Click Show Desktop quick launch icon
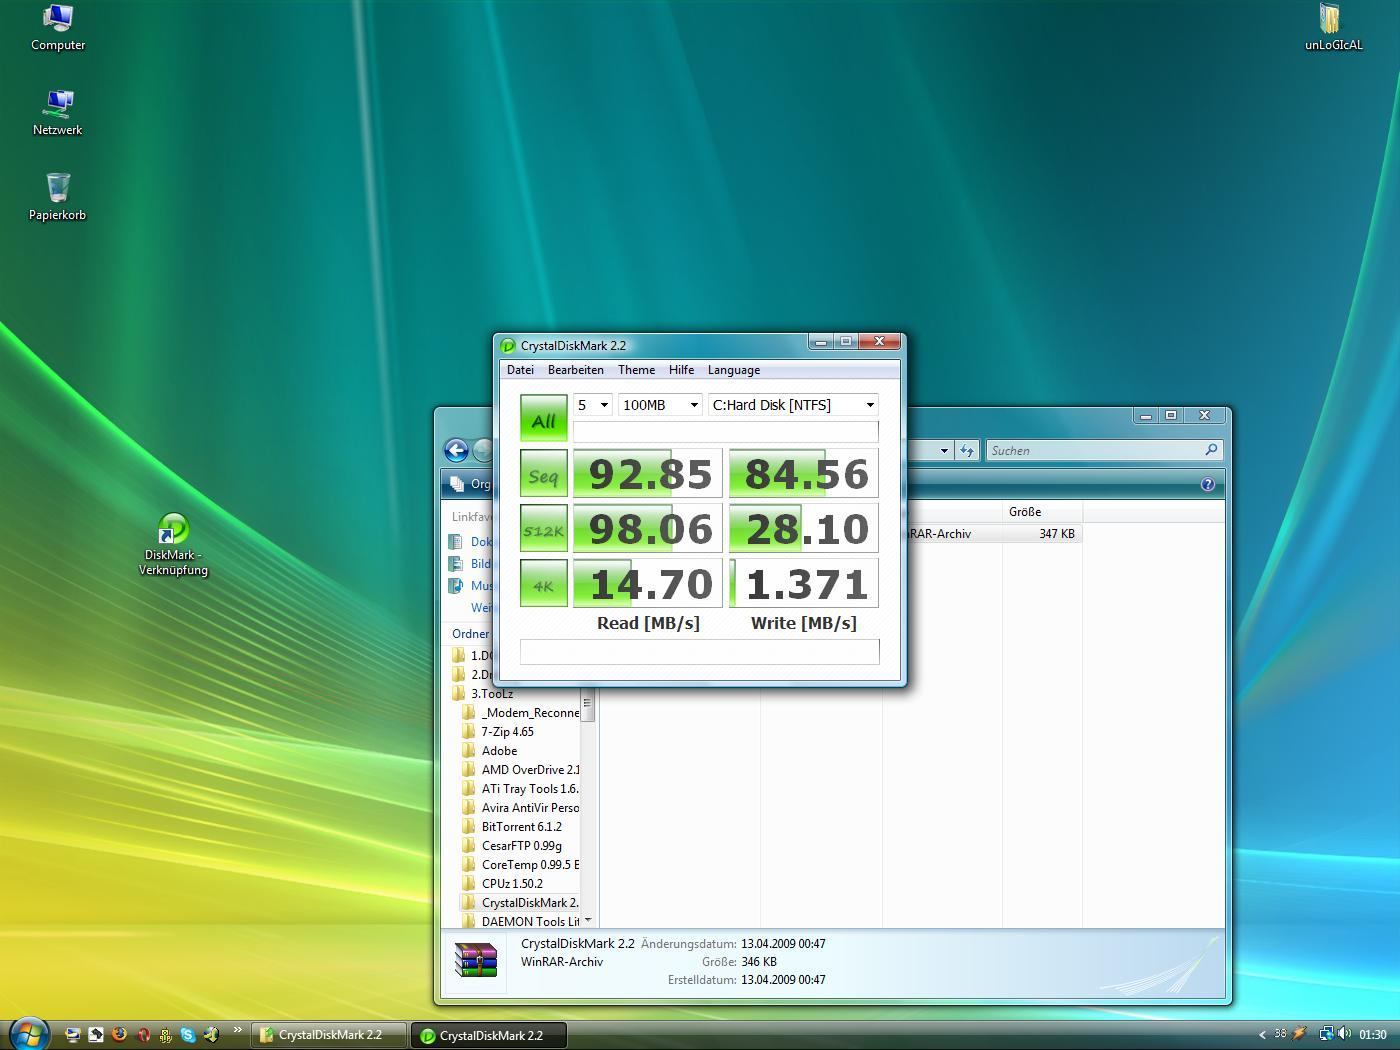 point(73,1035)
